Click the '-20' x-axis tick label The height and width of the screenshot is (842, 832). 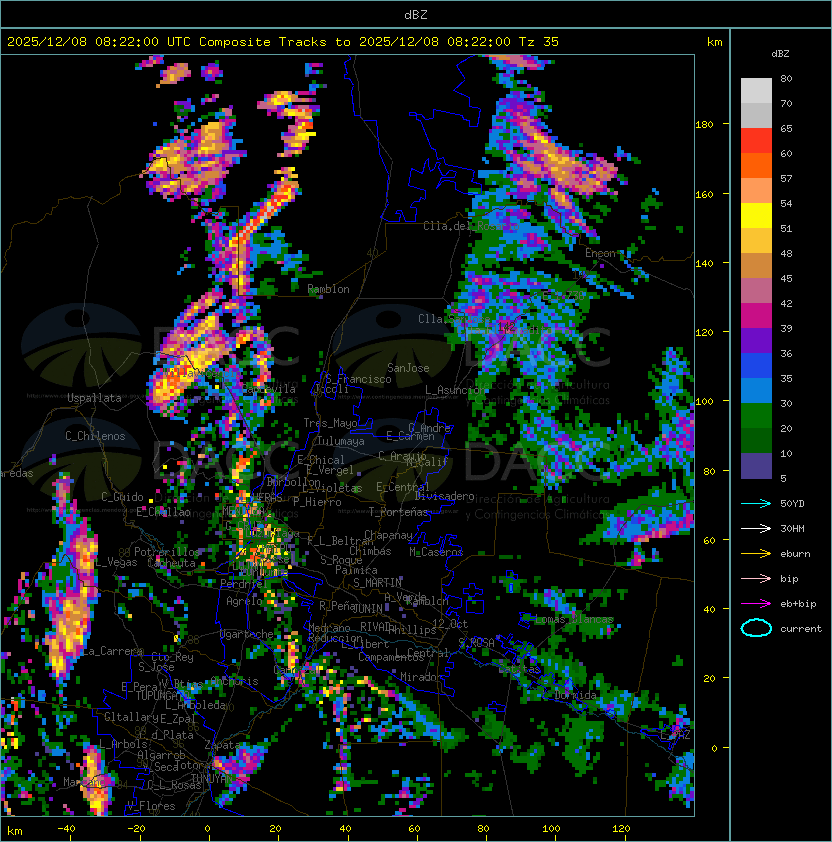pos(136,829)
